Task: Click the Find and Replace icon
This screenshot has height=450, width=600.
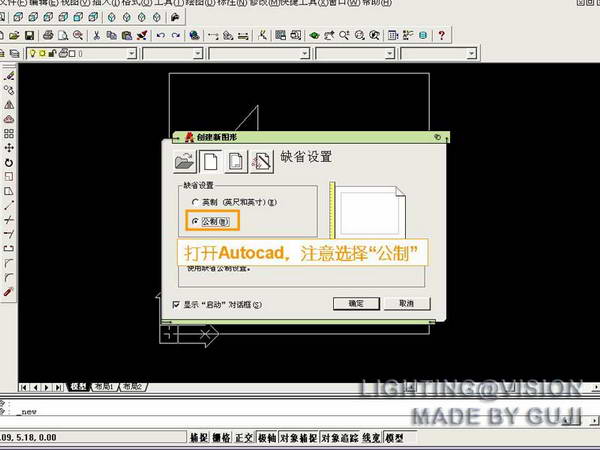Action: point(78,36)
